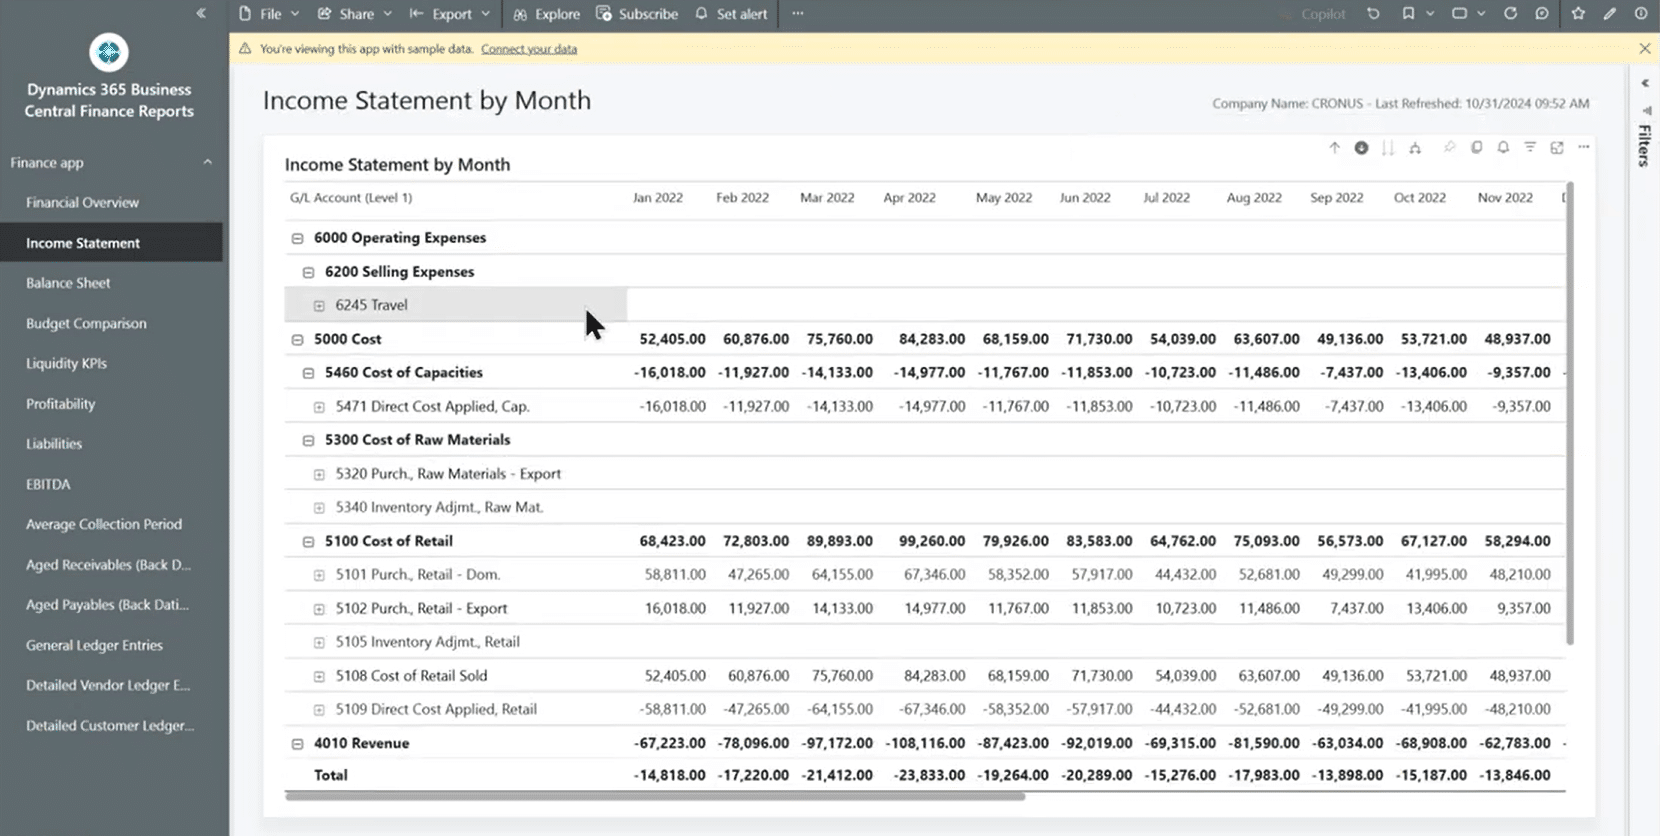The width and height of the screenshot is (1660, 836).
Task: Select the Profitability page
Action: [x=60, y=404]
